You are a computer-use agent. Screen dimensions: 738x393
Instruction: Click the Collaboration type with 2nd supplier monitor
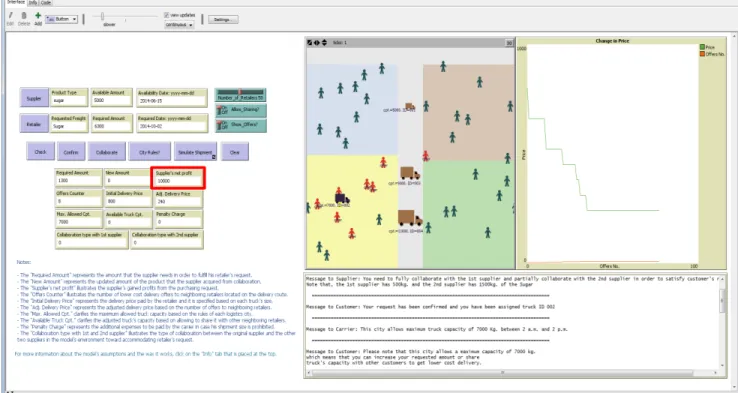[x=167, y=240]
